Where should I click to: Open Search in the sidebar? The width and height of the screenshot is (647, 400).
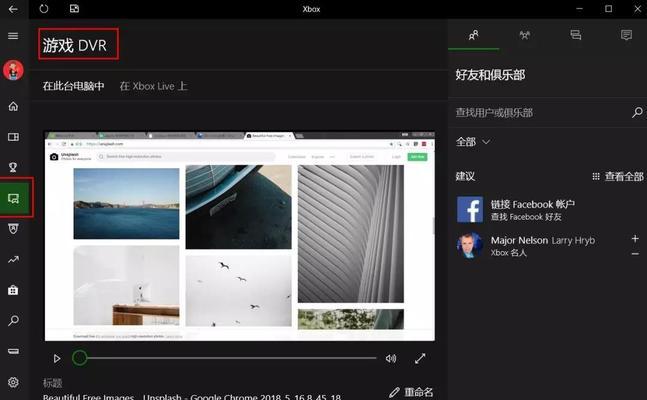click(13, 321)
